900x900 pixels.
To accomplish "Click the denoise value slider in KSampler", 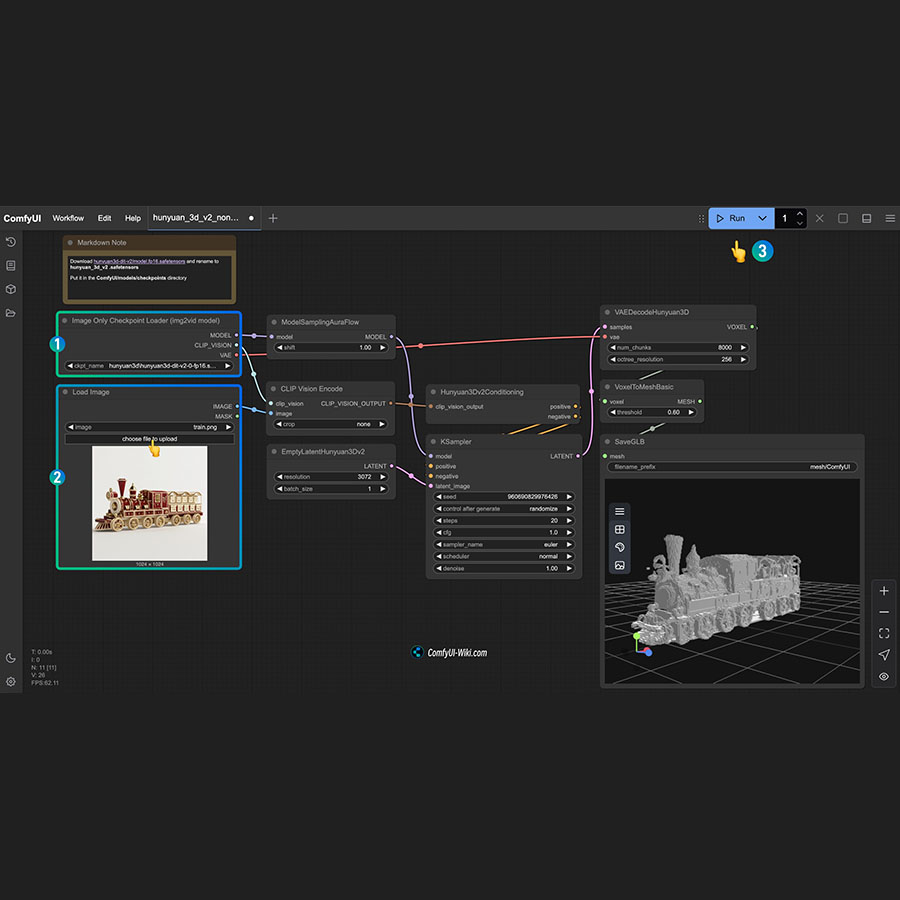I will tap(503, 568).
